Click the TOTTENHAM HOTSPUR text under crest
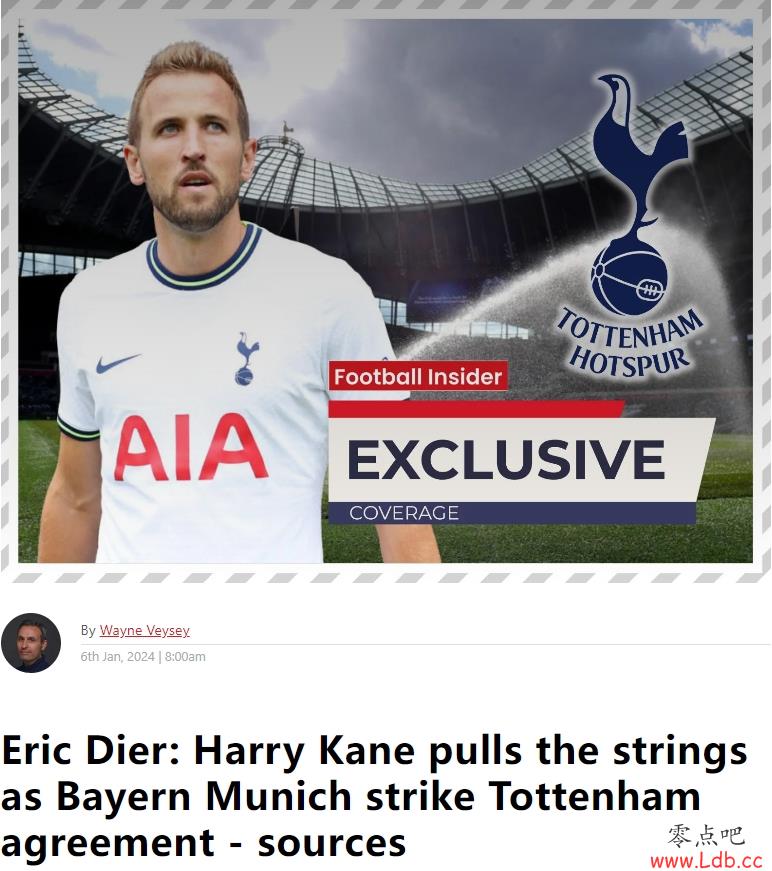 [630, 342]
